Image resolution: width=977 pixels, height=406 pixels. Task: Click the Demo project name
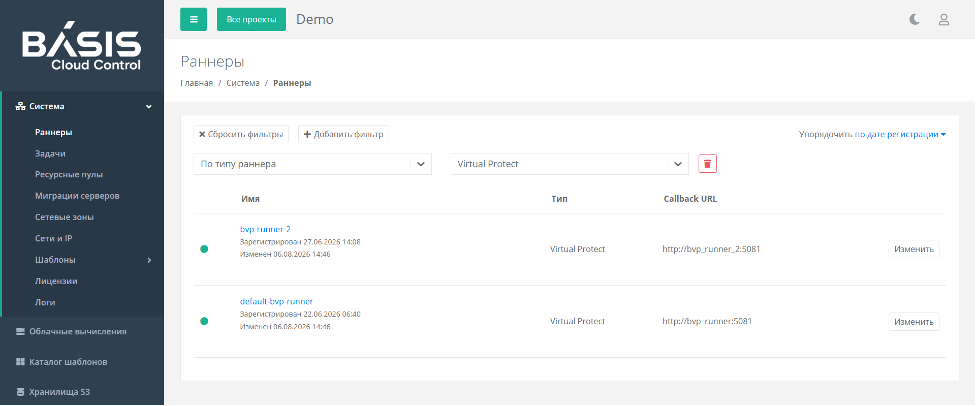(x=315, y=19)
